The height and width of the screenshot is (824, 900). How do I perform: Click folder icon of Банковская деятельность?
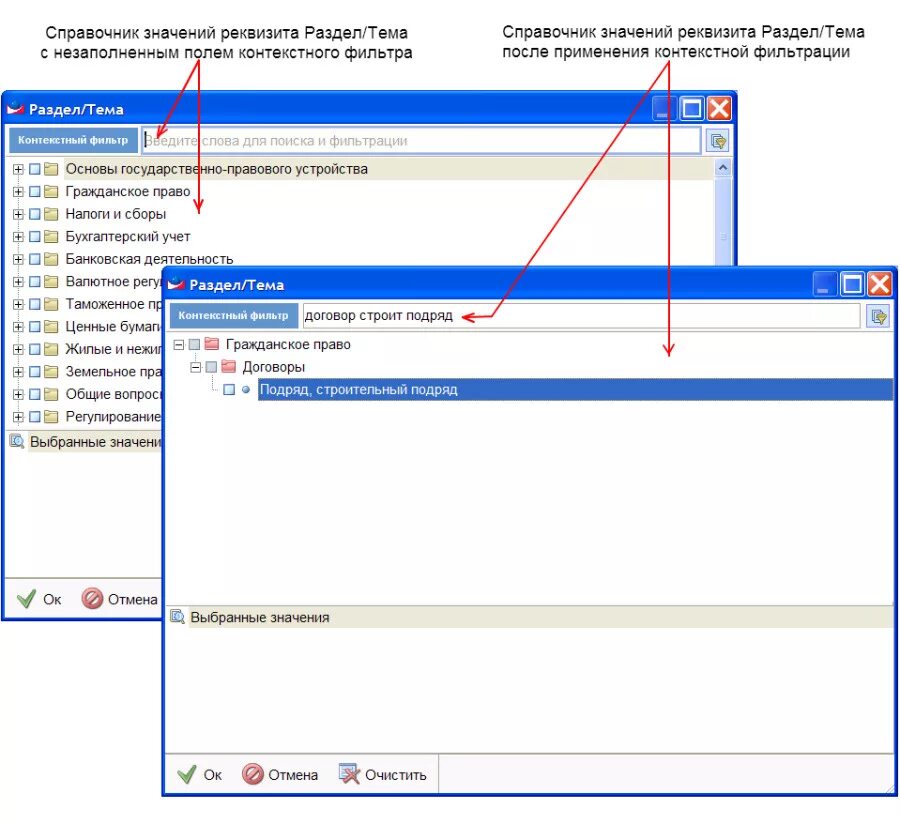coord(51,259)
